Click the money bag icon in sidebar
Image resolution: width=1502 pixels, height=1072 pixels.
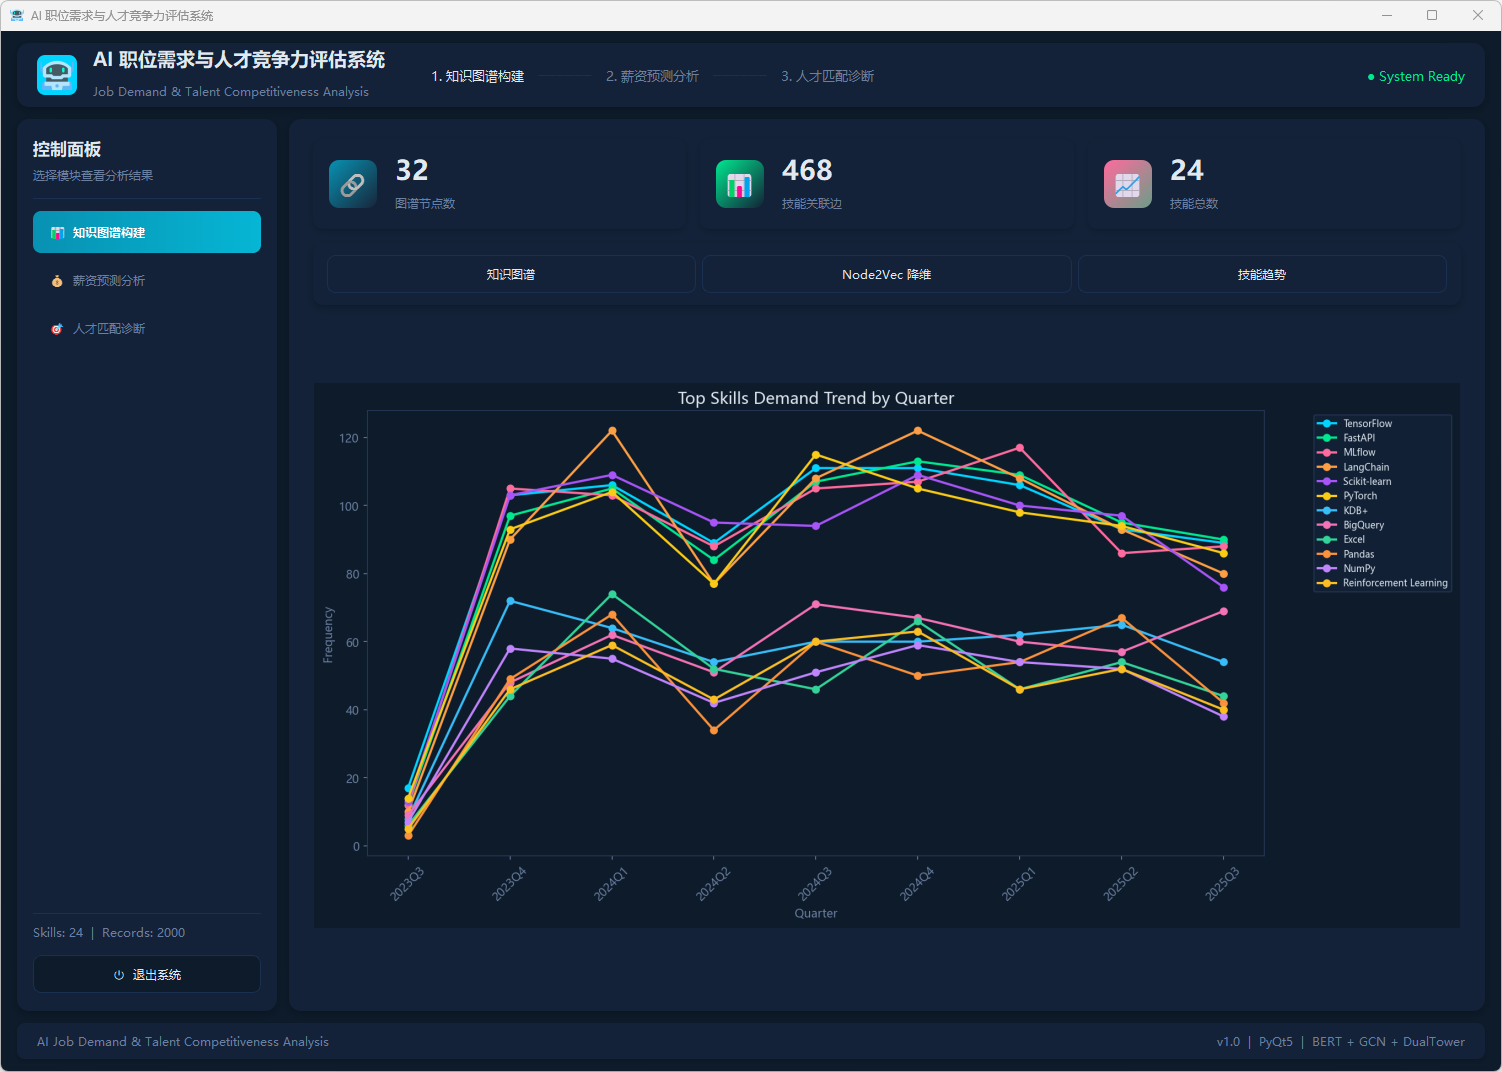tap(57, 281)
